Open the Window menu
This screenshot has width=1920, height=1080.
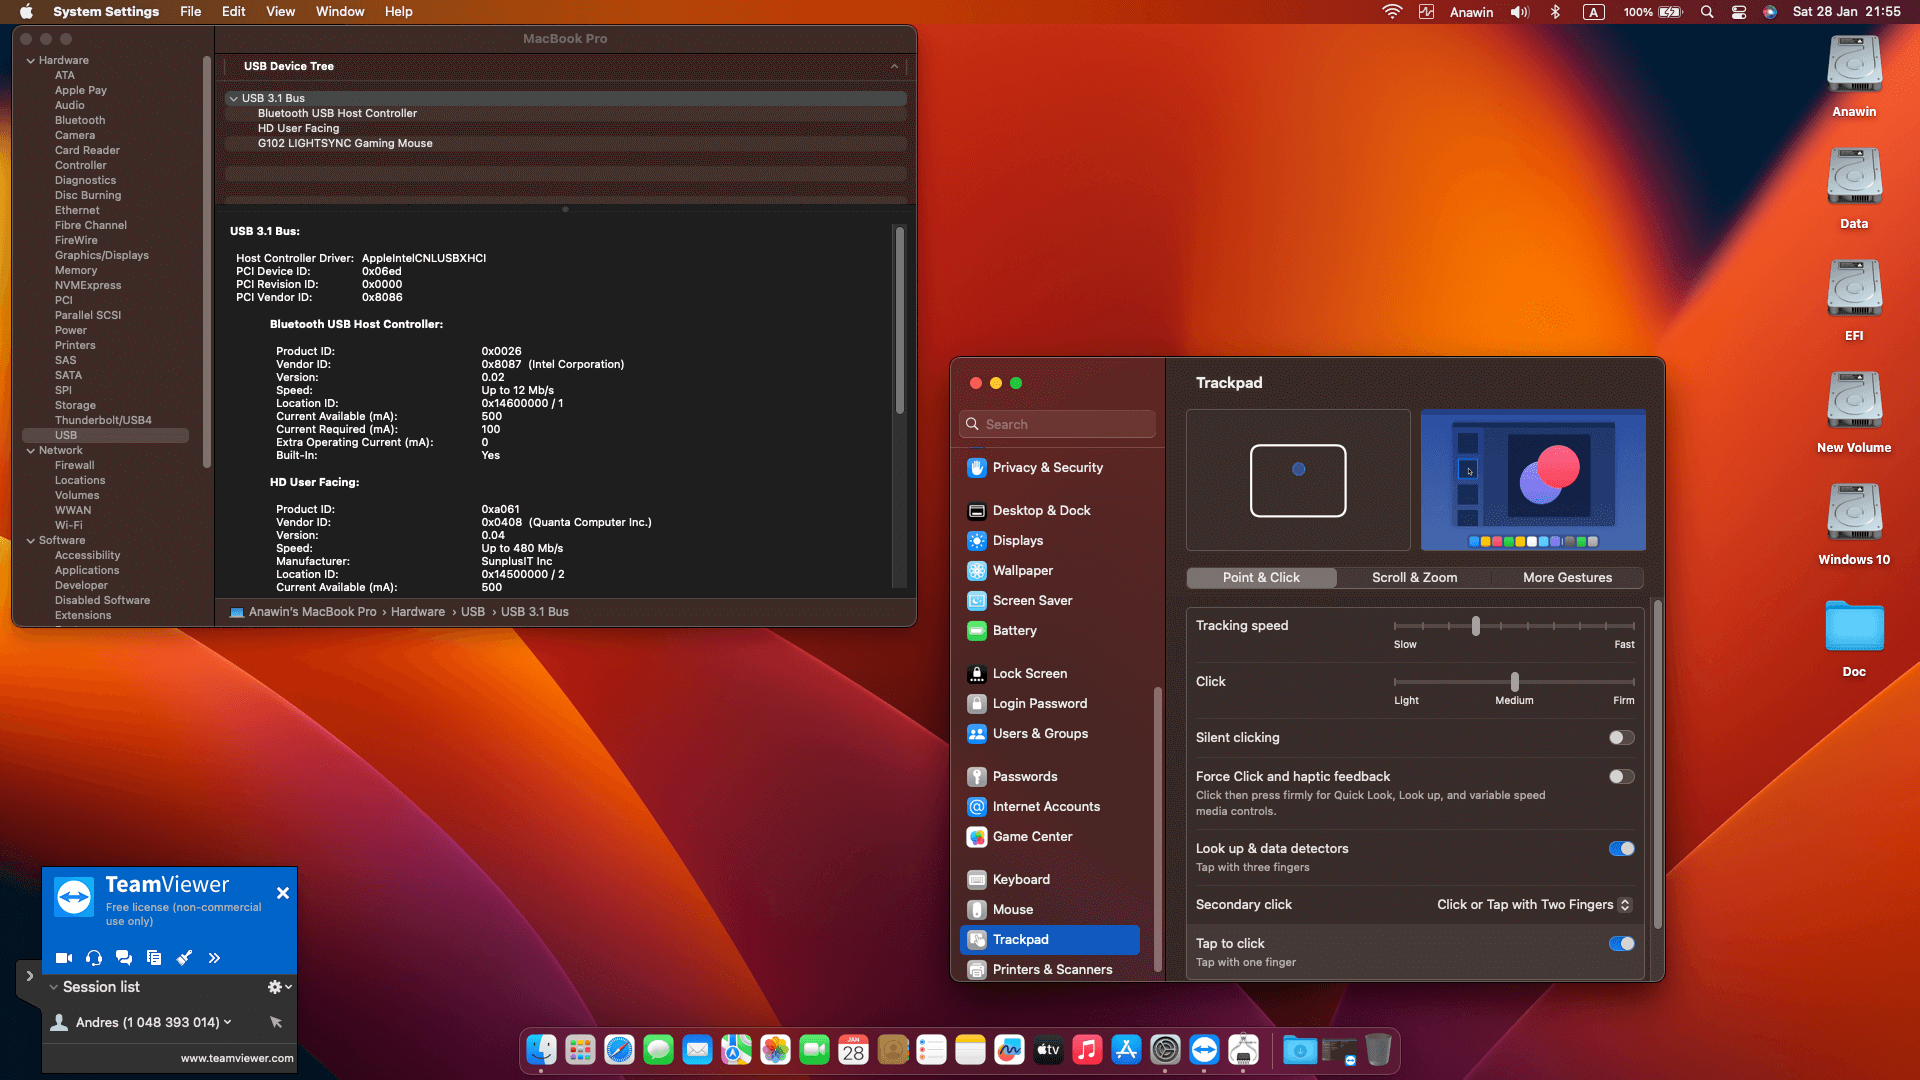pyautogui.click(x=339, y=11)
